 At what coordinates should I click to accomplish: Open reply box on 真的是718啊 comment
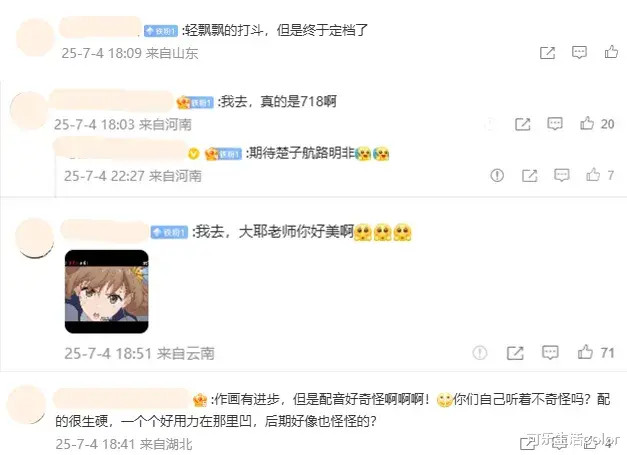pos(555,124)
